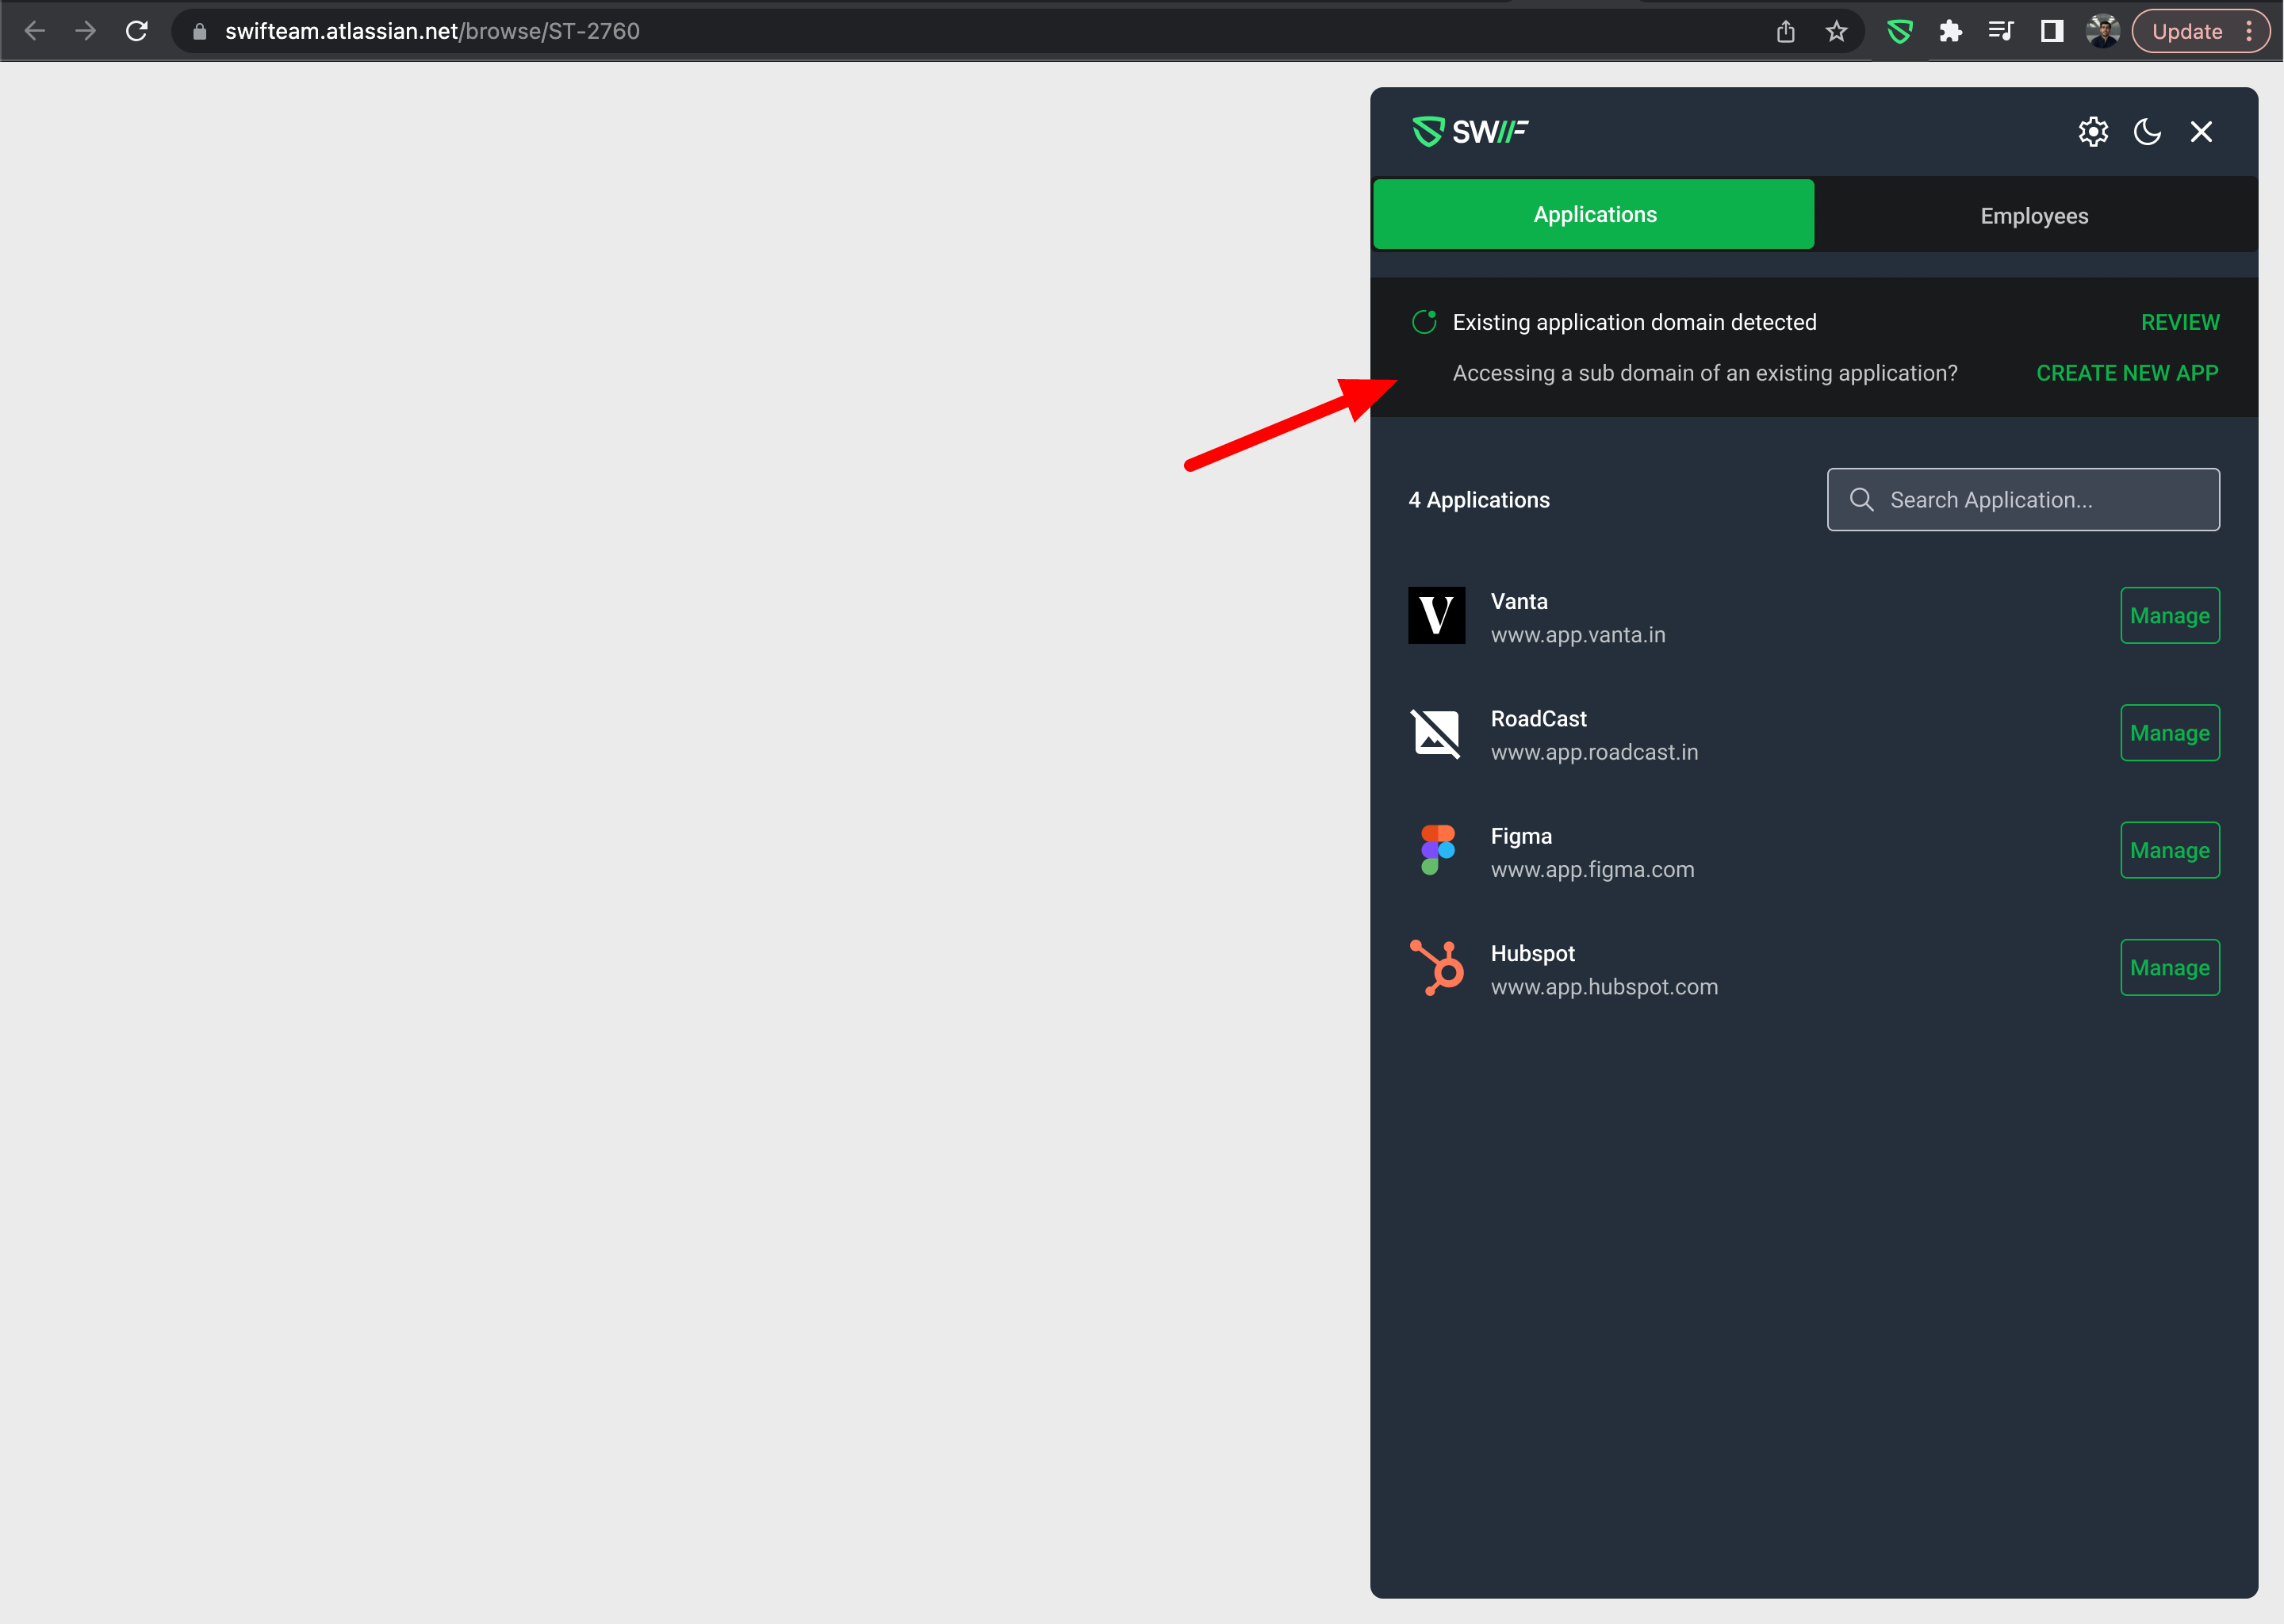Click the share page icon

point(1785,31)
